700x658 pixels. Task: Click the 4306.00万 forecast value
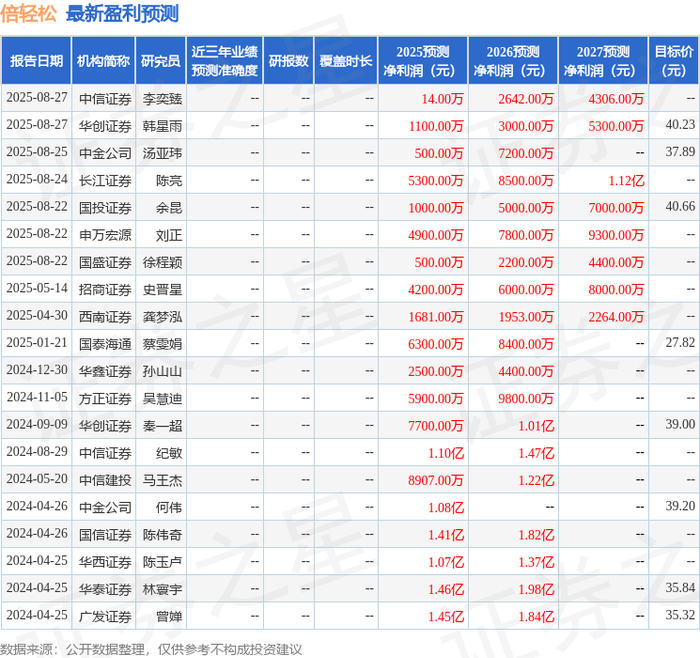click(616, 99)
